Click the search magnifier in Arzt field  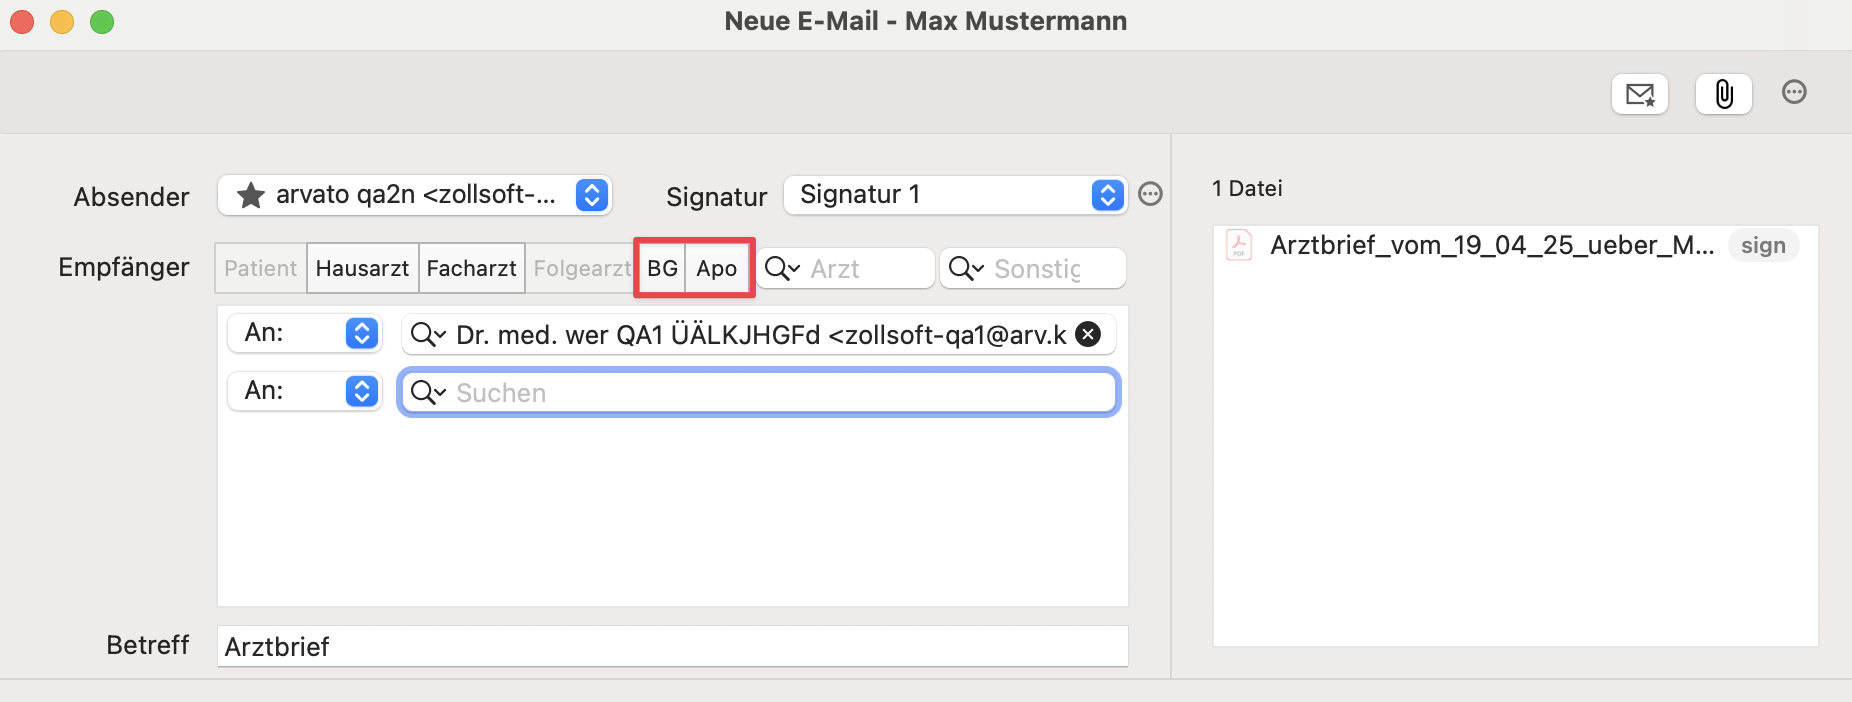click(781, 268)
